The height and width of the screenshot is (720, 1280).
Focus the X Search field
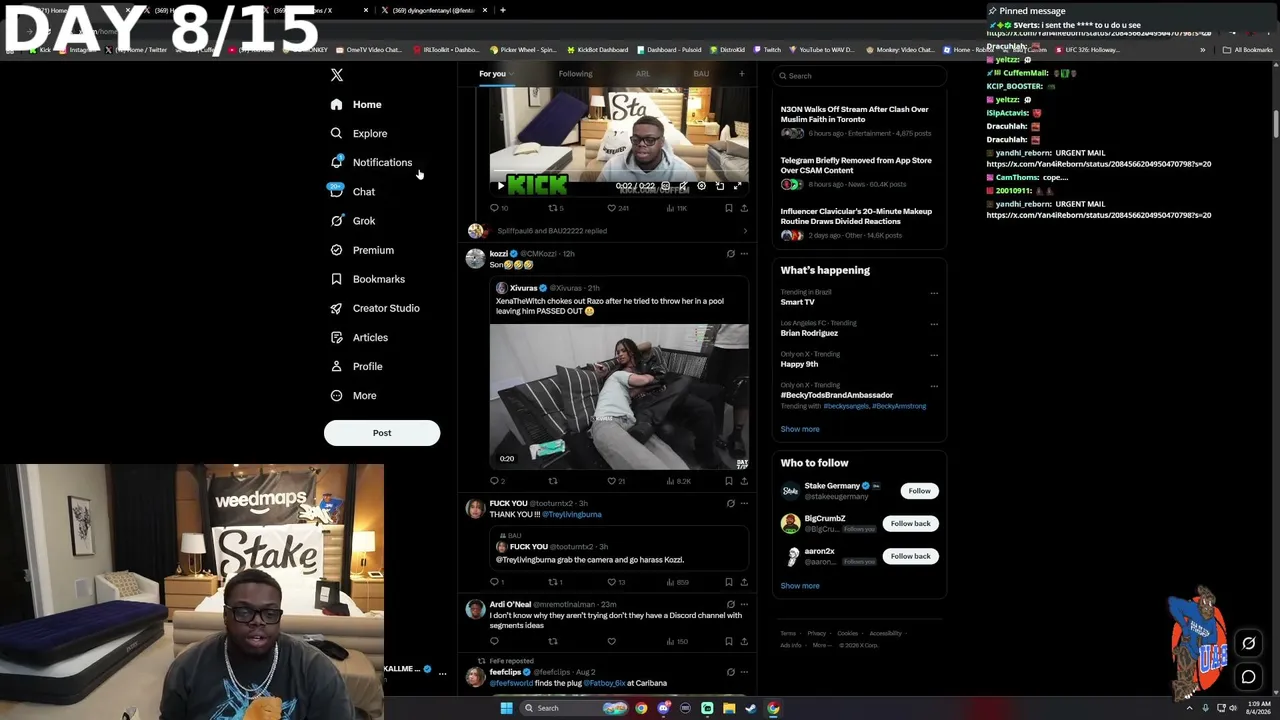click(x=860, y=76)
